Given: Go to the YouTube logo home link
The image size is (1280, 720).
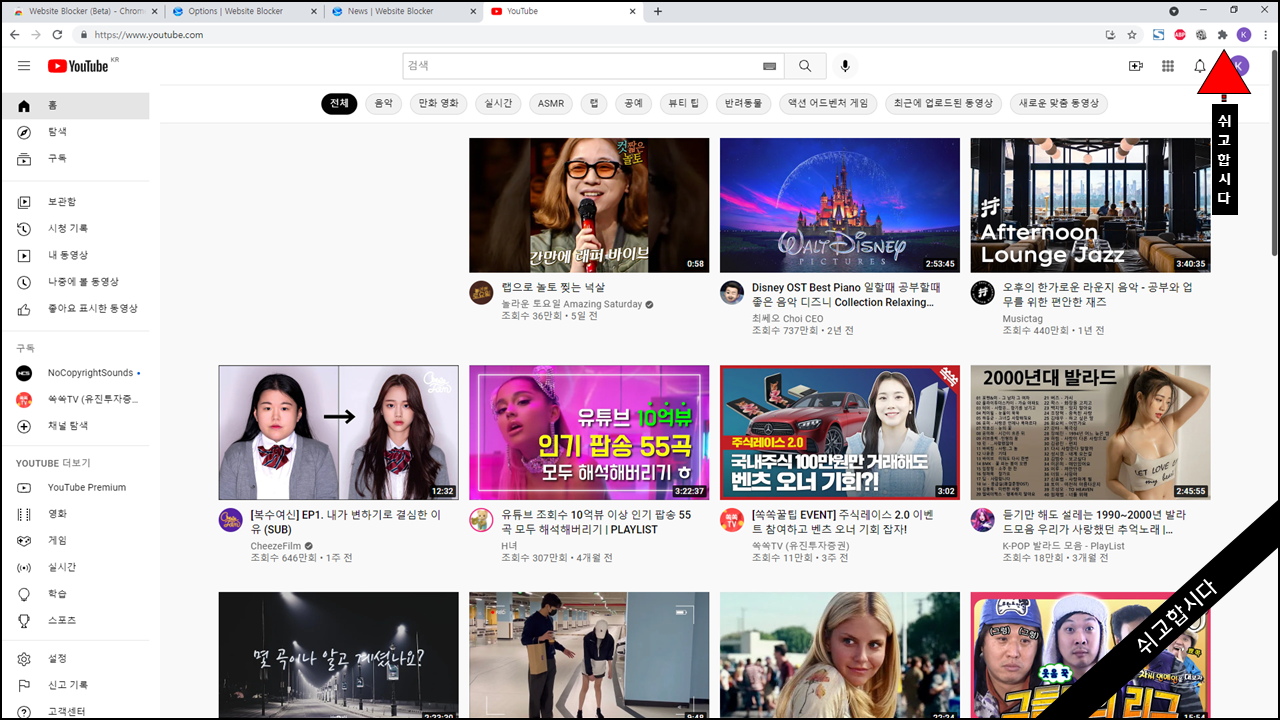Looking at the screenshot, I should [79, 66].
